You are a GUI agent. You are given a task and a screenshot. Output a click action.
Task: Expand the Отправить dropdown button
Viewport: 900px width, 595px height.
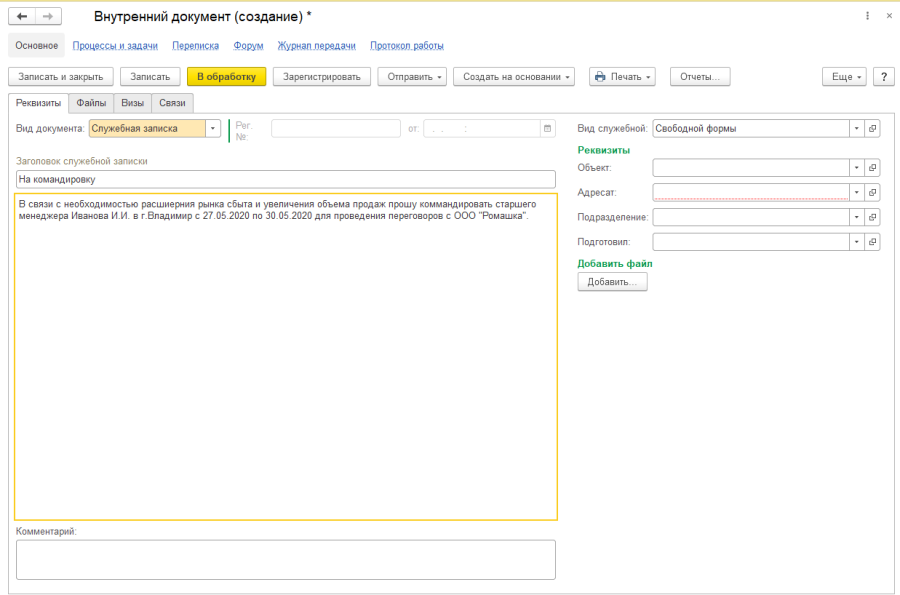tap(411, 77)
